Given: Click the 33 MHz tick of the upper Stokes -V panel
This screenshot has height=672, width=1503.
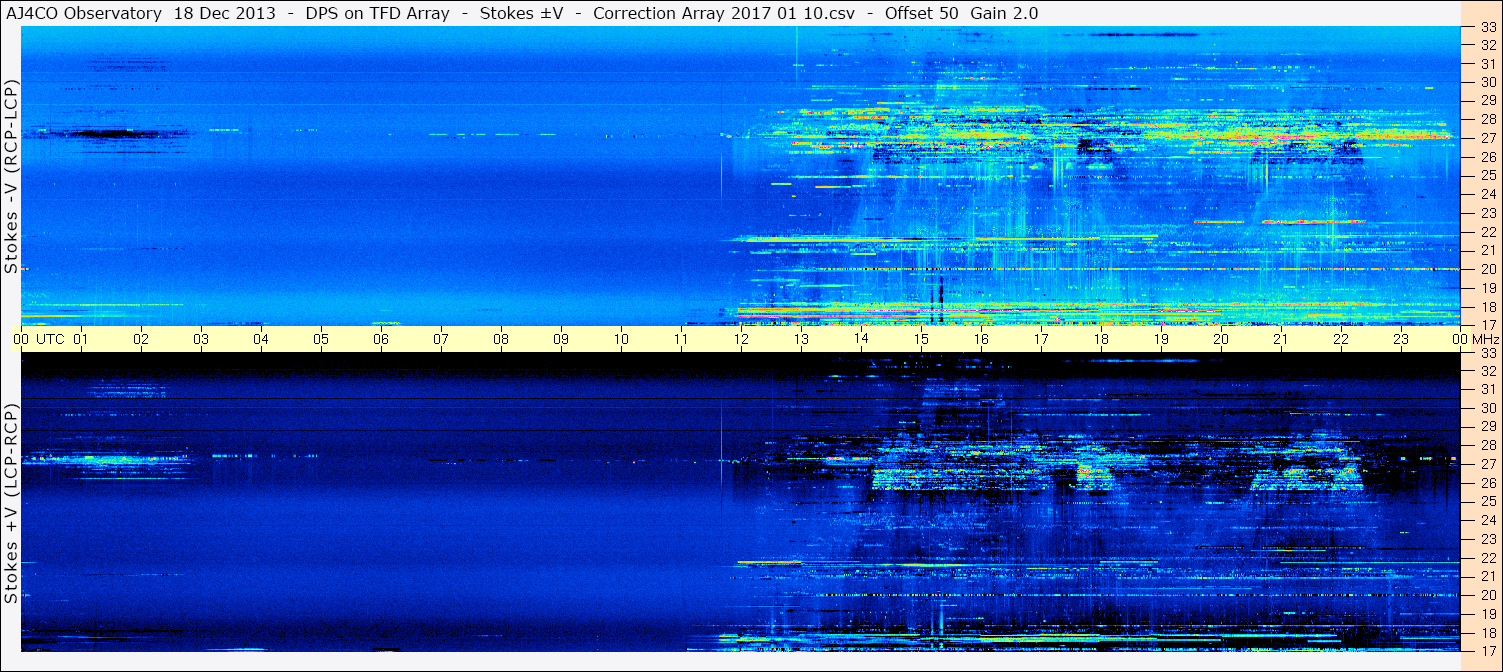Looking at the screenshot, I should pyautogui.click(x=1487, y=25).
